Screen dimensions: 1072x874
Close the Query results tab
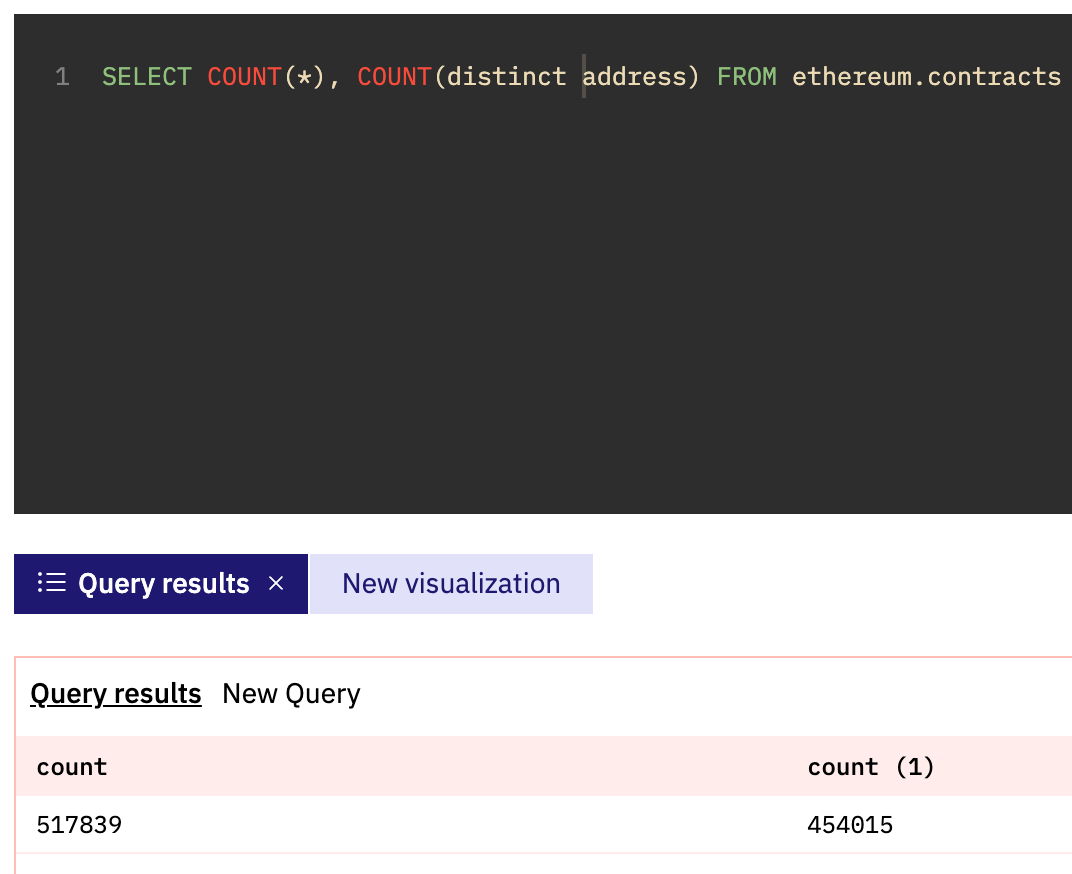(276, 583)
